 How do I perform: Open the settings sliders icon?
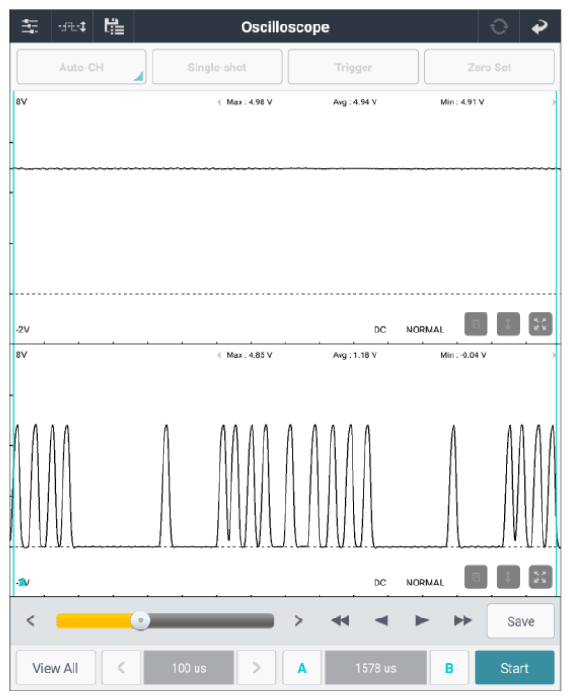click(x=30, y=27)
